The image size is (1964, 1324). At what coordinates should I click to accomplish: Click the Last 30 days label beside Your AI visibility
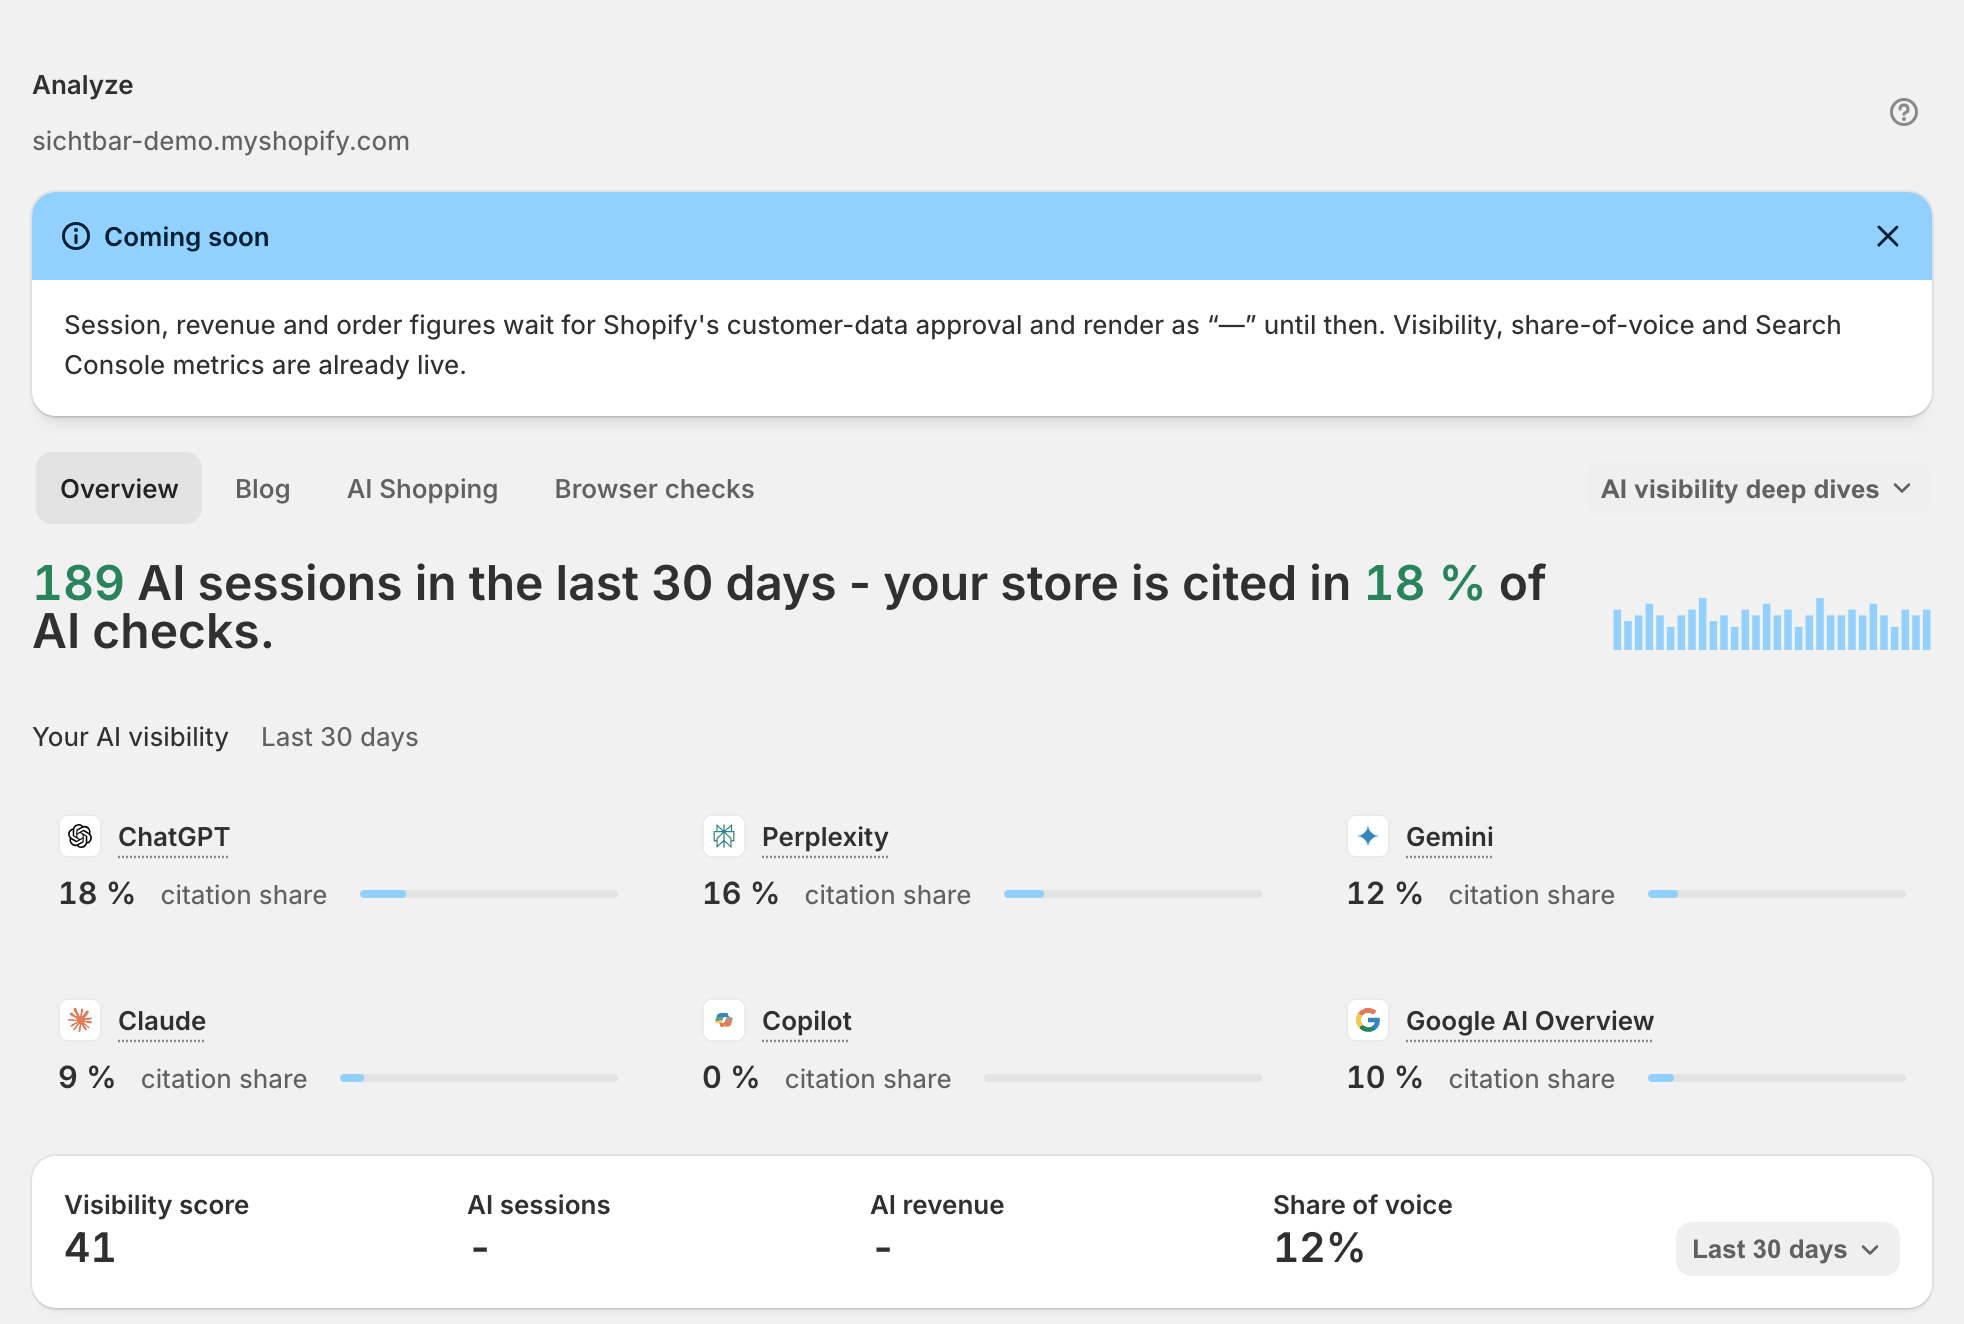tap(340, 737)
